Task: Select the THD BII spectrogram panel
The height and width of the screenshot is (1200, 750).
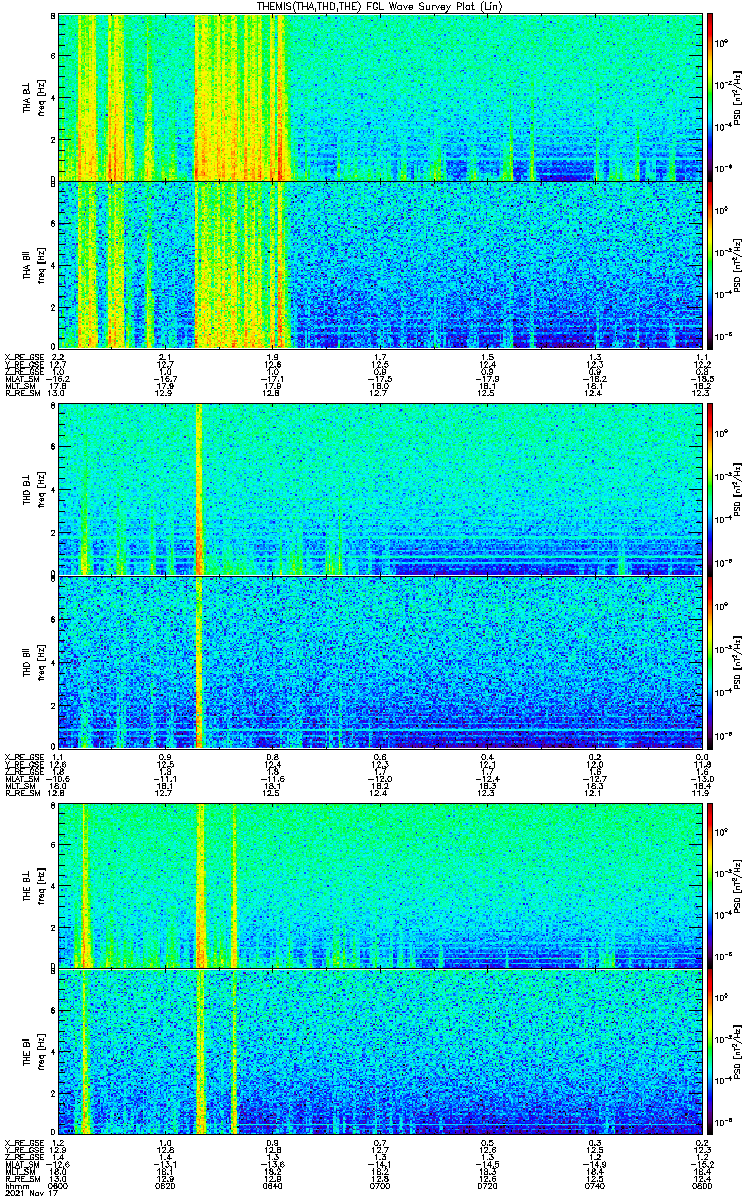Action: click(x=380, y=661)
